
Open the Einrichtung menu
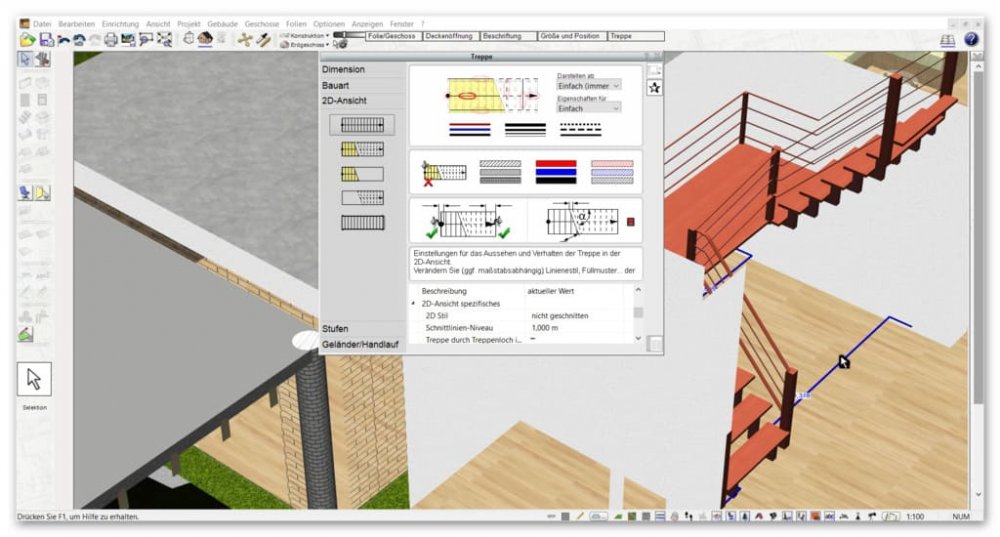120,24
